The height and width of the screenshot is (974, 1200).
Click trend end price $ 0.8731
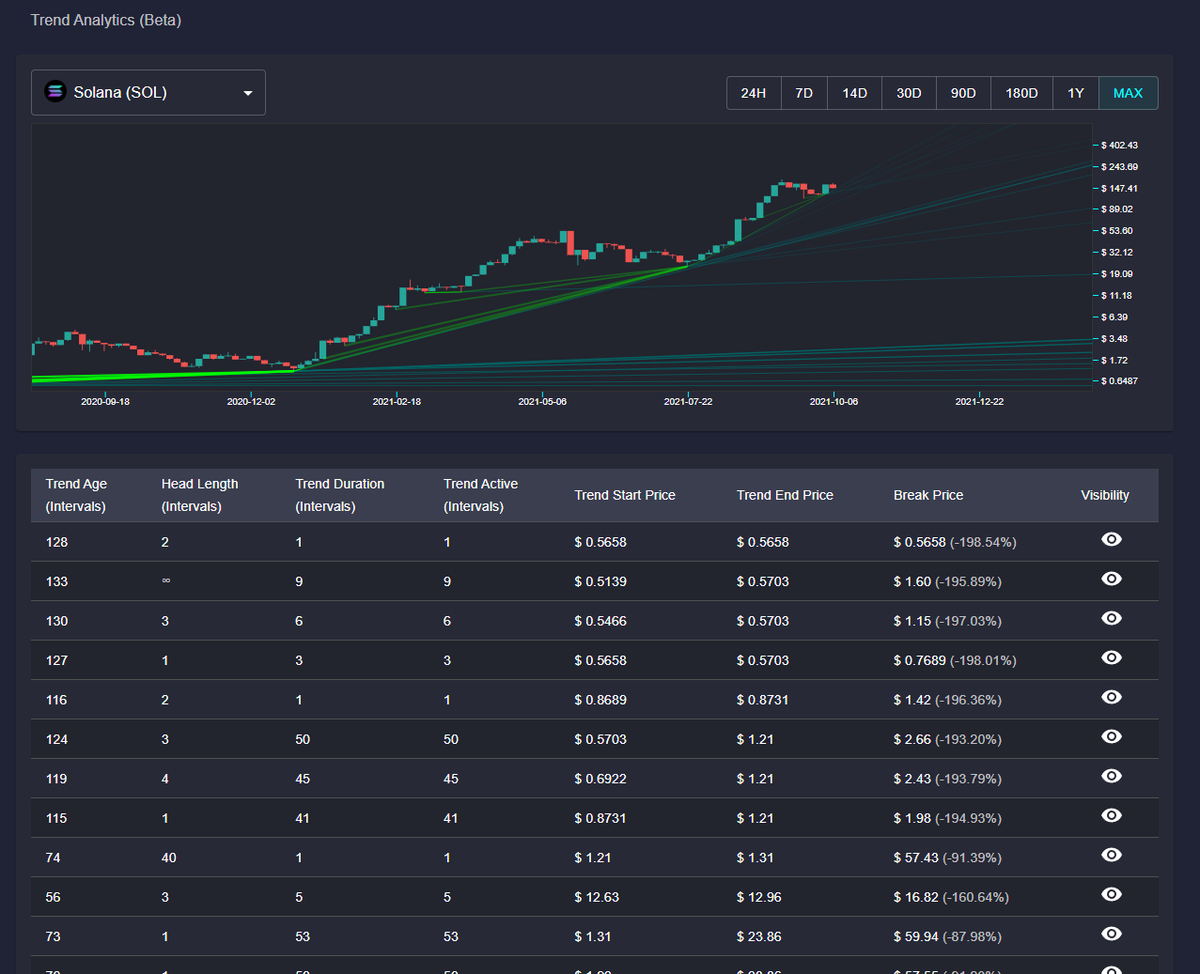point(762,700)
